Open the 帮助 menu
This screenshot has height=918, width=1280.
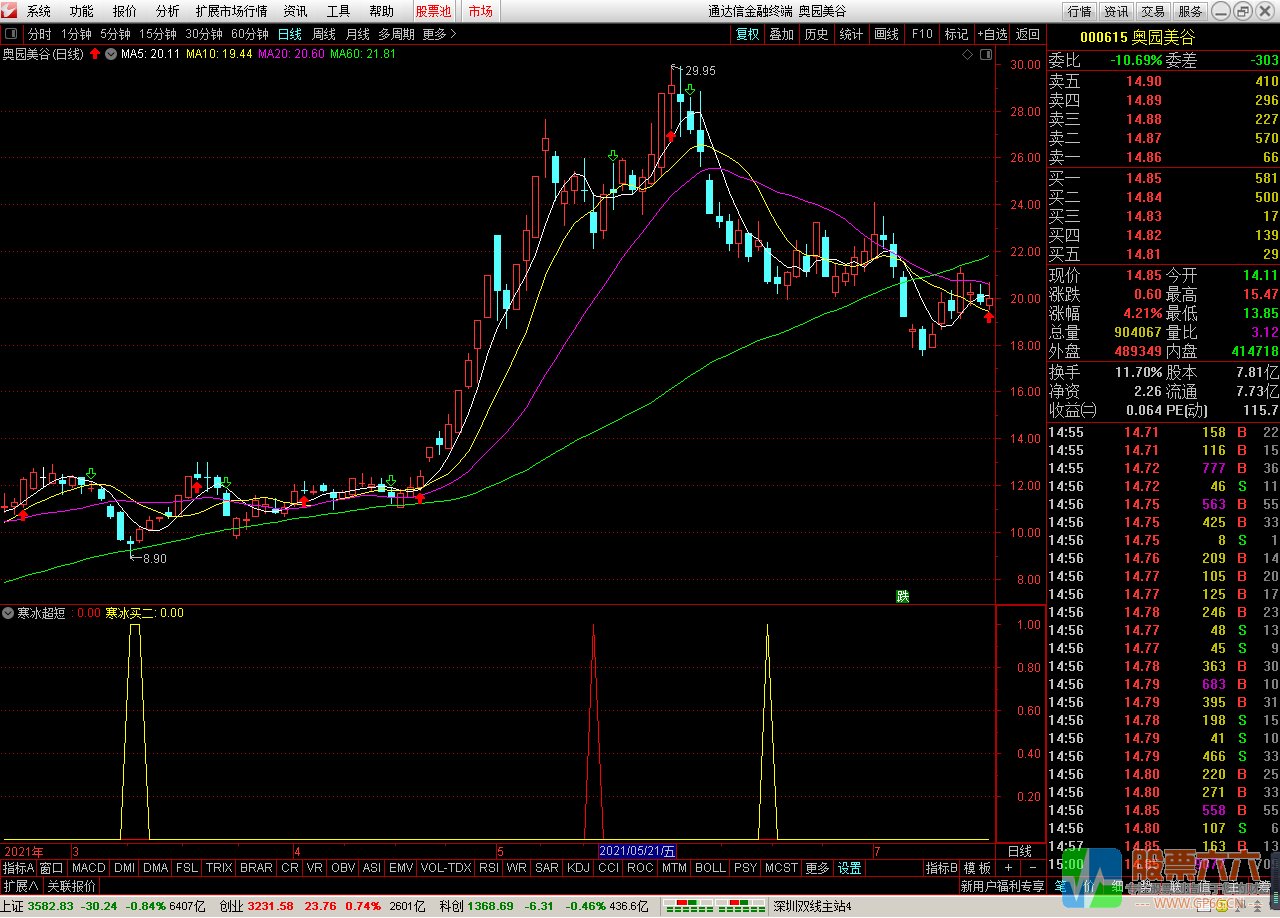pyautogui.click(x=381, y=11)
